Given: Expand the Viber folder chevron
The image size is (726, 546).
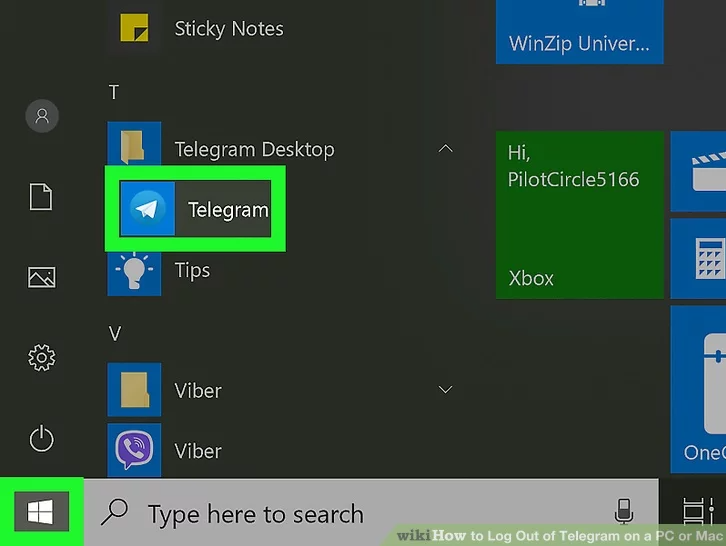Looking at the screenshot, I should tap(445, 390).
